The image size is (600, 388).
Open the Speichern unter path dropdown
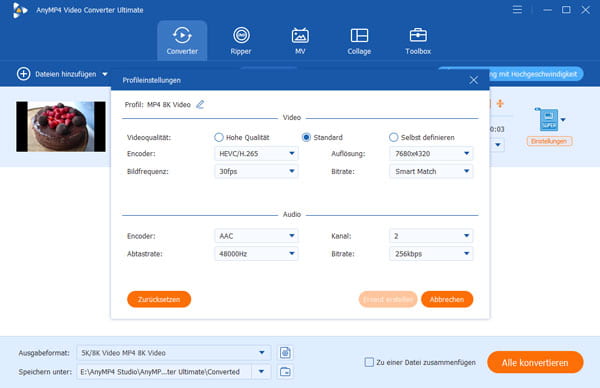[x=261, y=372]
